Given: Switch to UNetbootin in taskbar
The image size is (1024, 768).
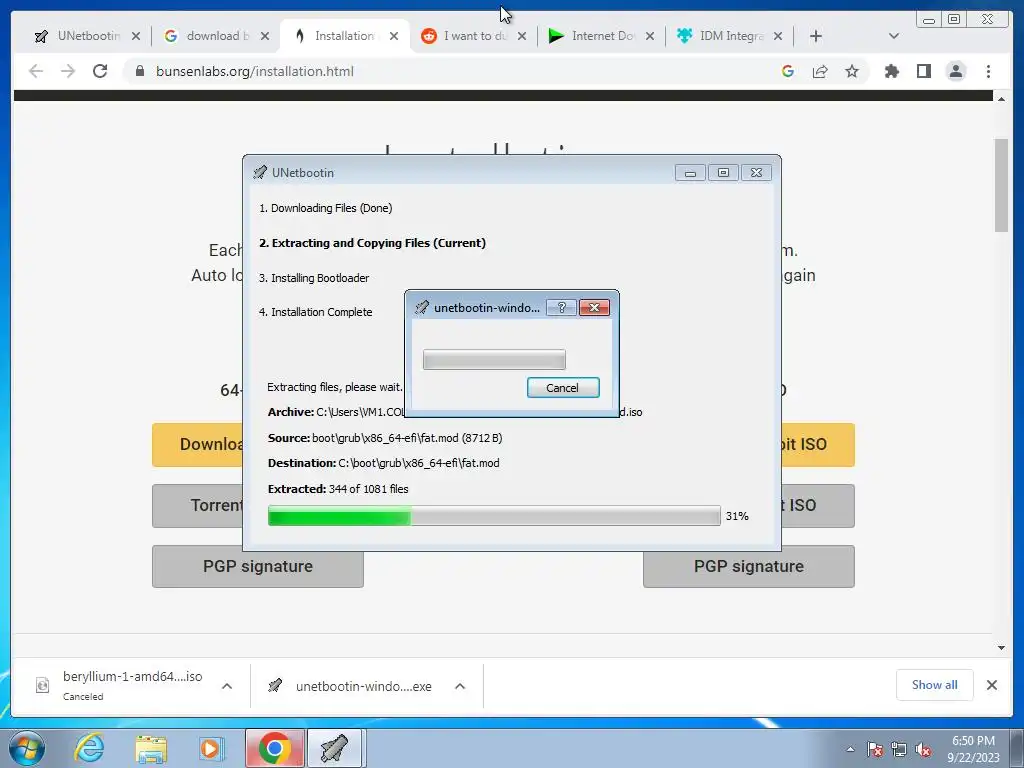Looking at the screenshot, I should 334,748.
